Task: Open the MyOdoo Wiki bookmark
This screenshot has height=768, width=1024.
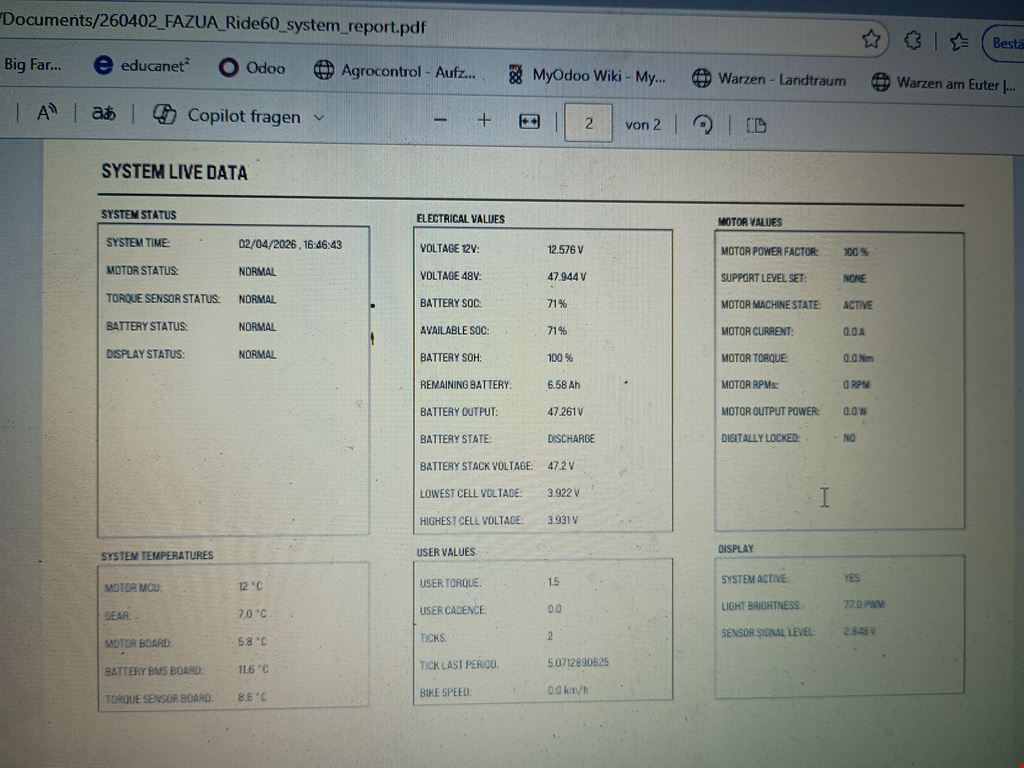Action: [x=586, y=75]
